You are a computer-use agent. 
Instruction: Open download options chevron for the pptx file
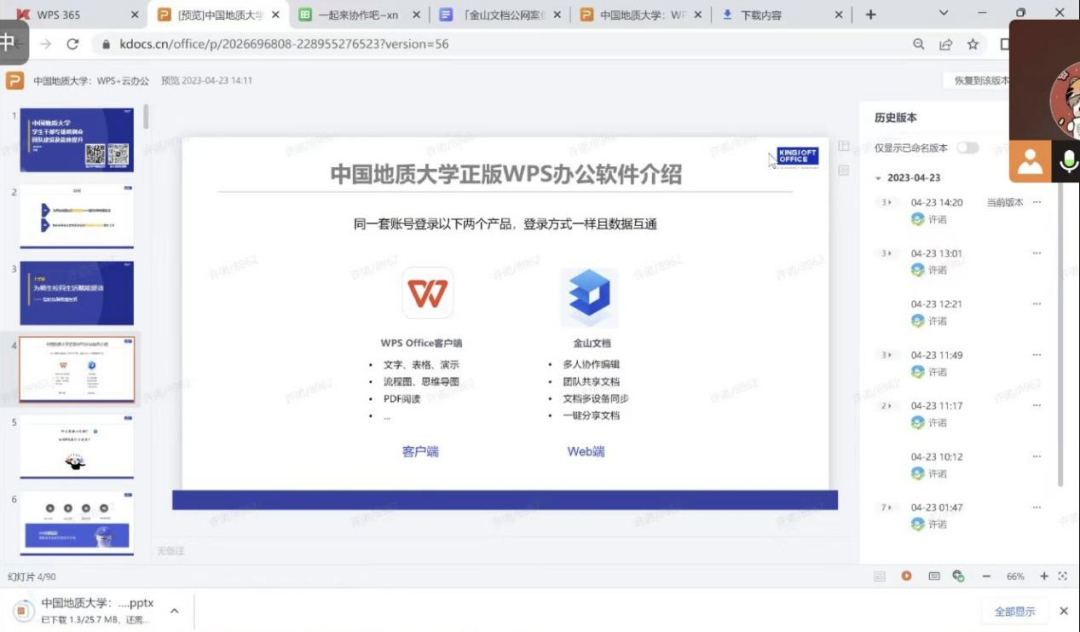click(174, 610)
